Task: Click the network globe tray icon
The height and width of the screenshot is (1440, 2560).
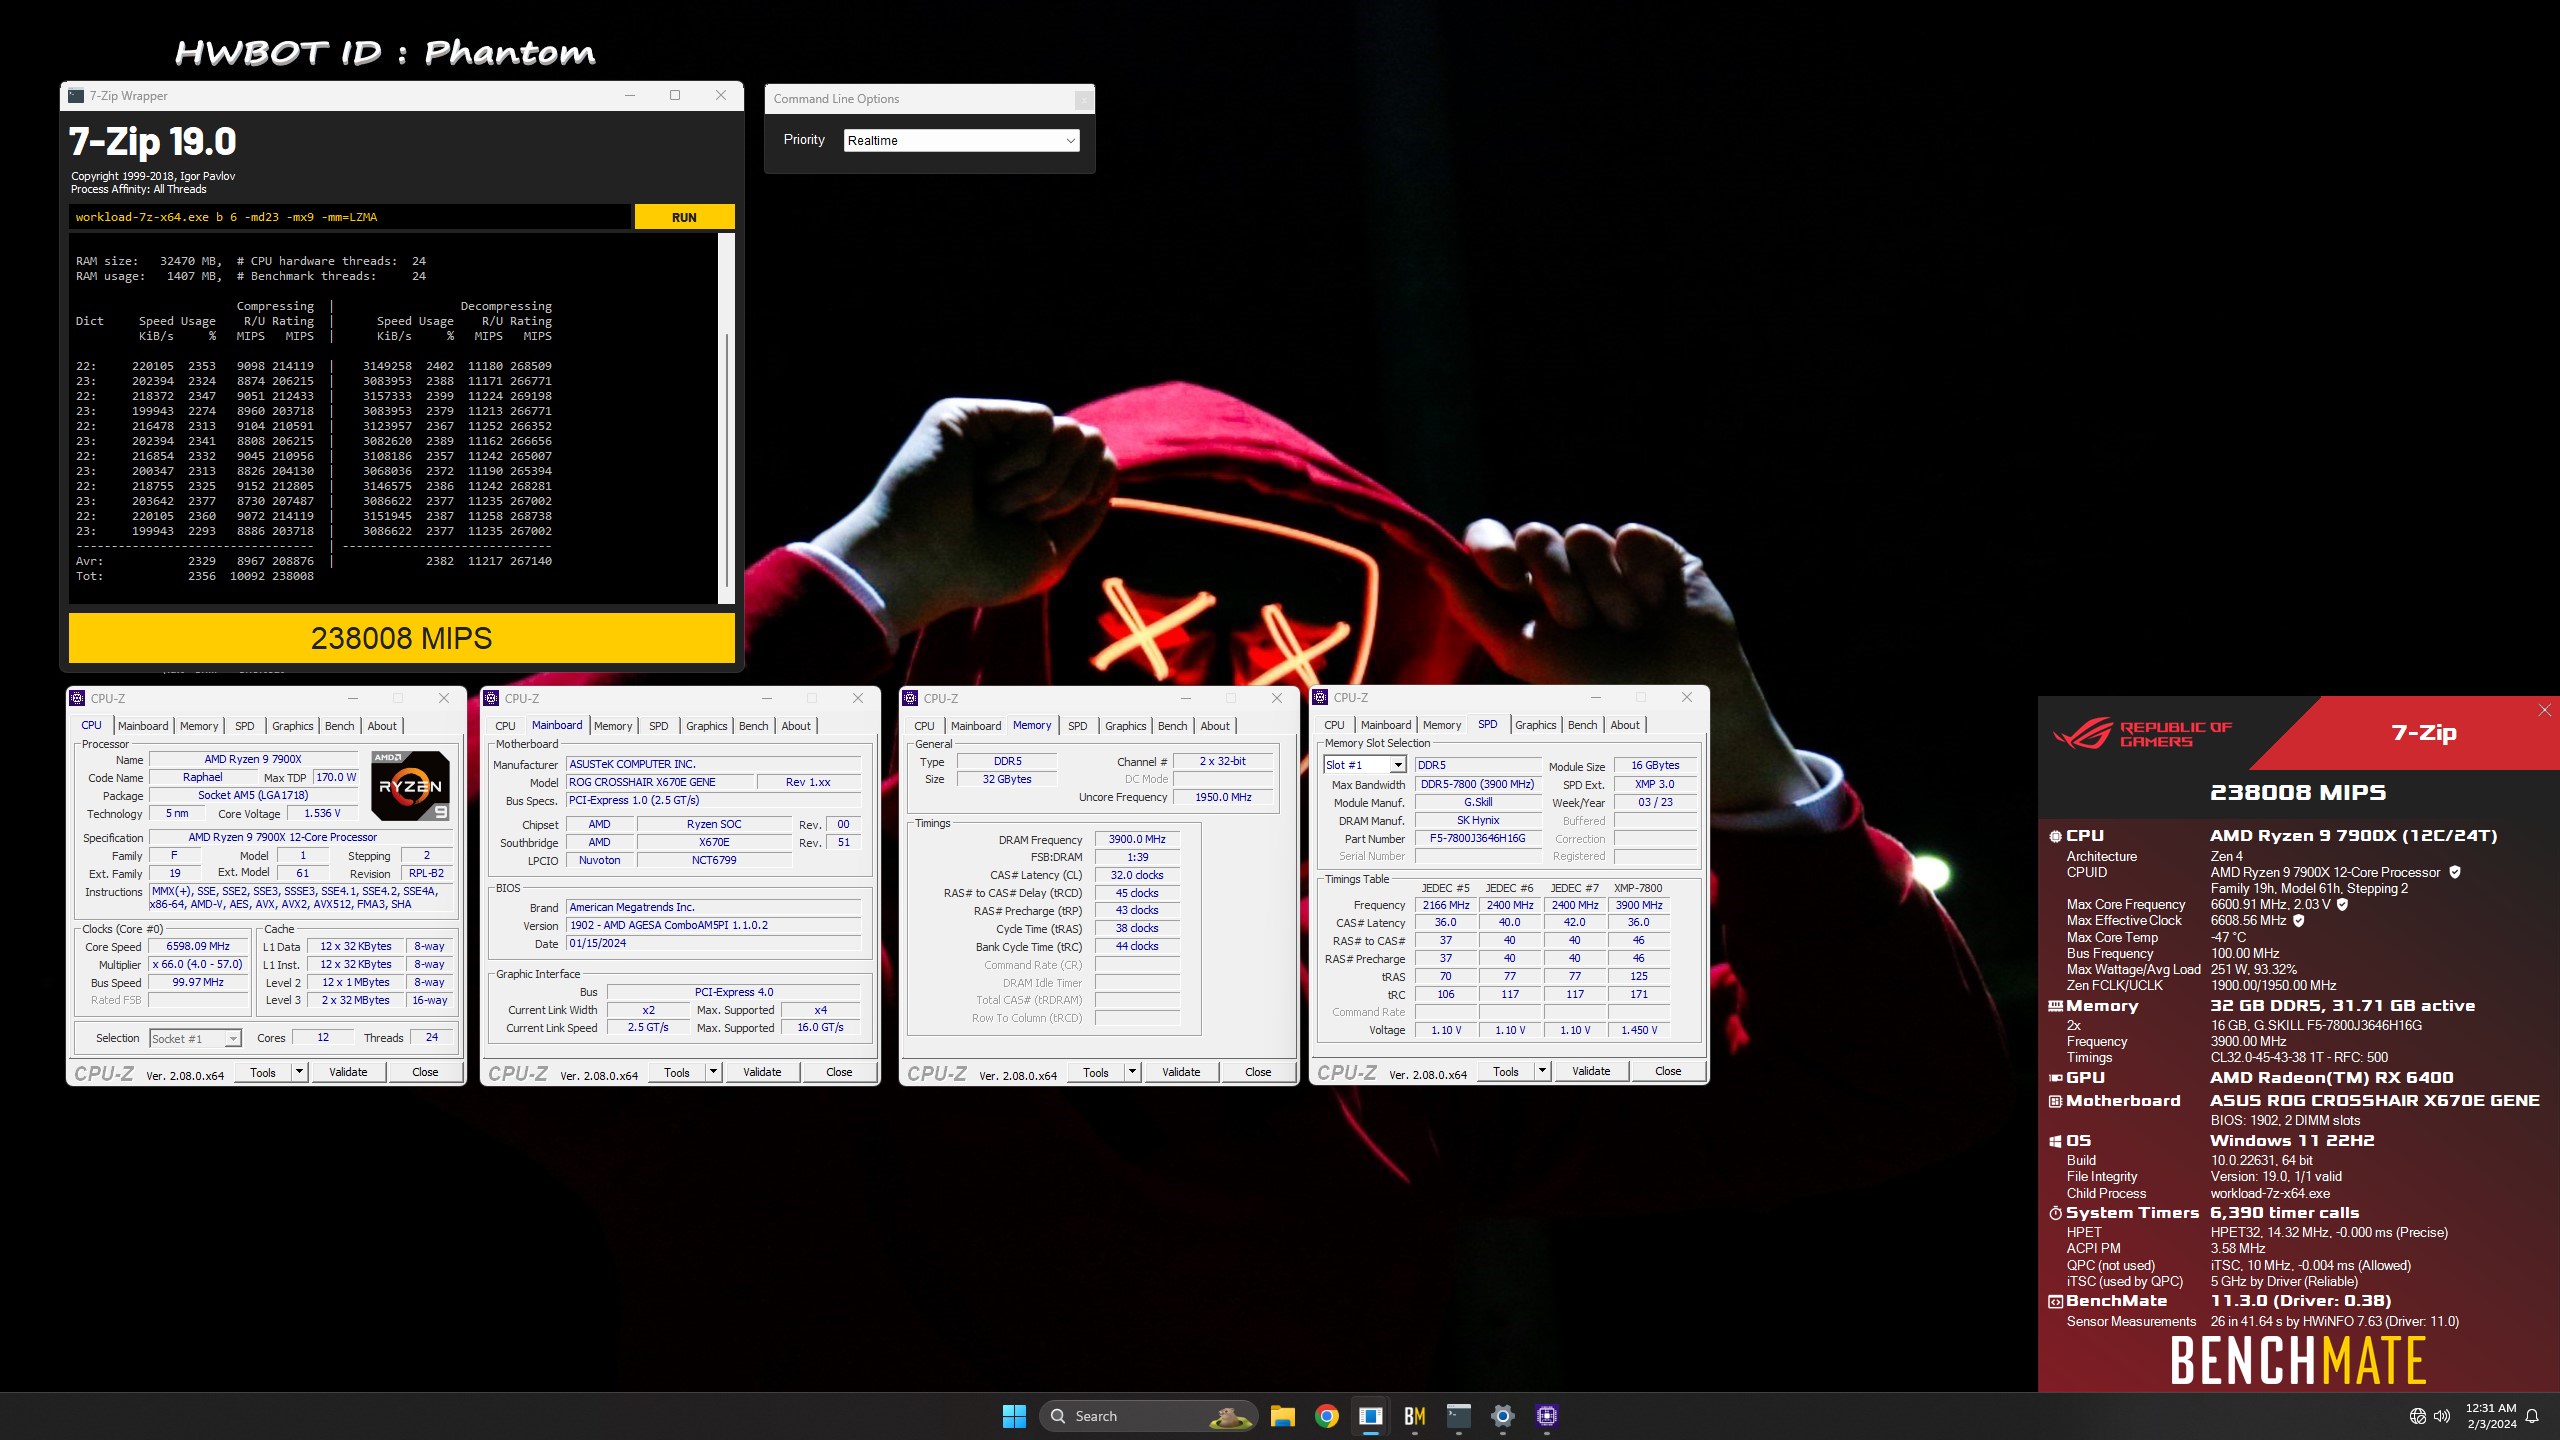Action: point(2417,1416)
